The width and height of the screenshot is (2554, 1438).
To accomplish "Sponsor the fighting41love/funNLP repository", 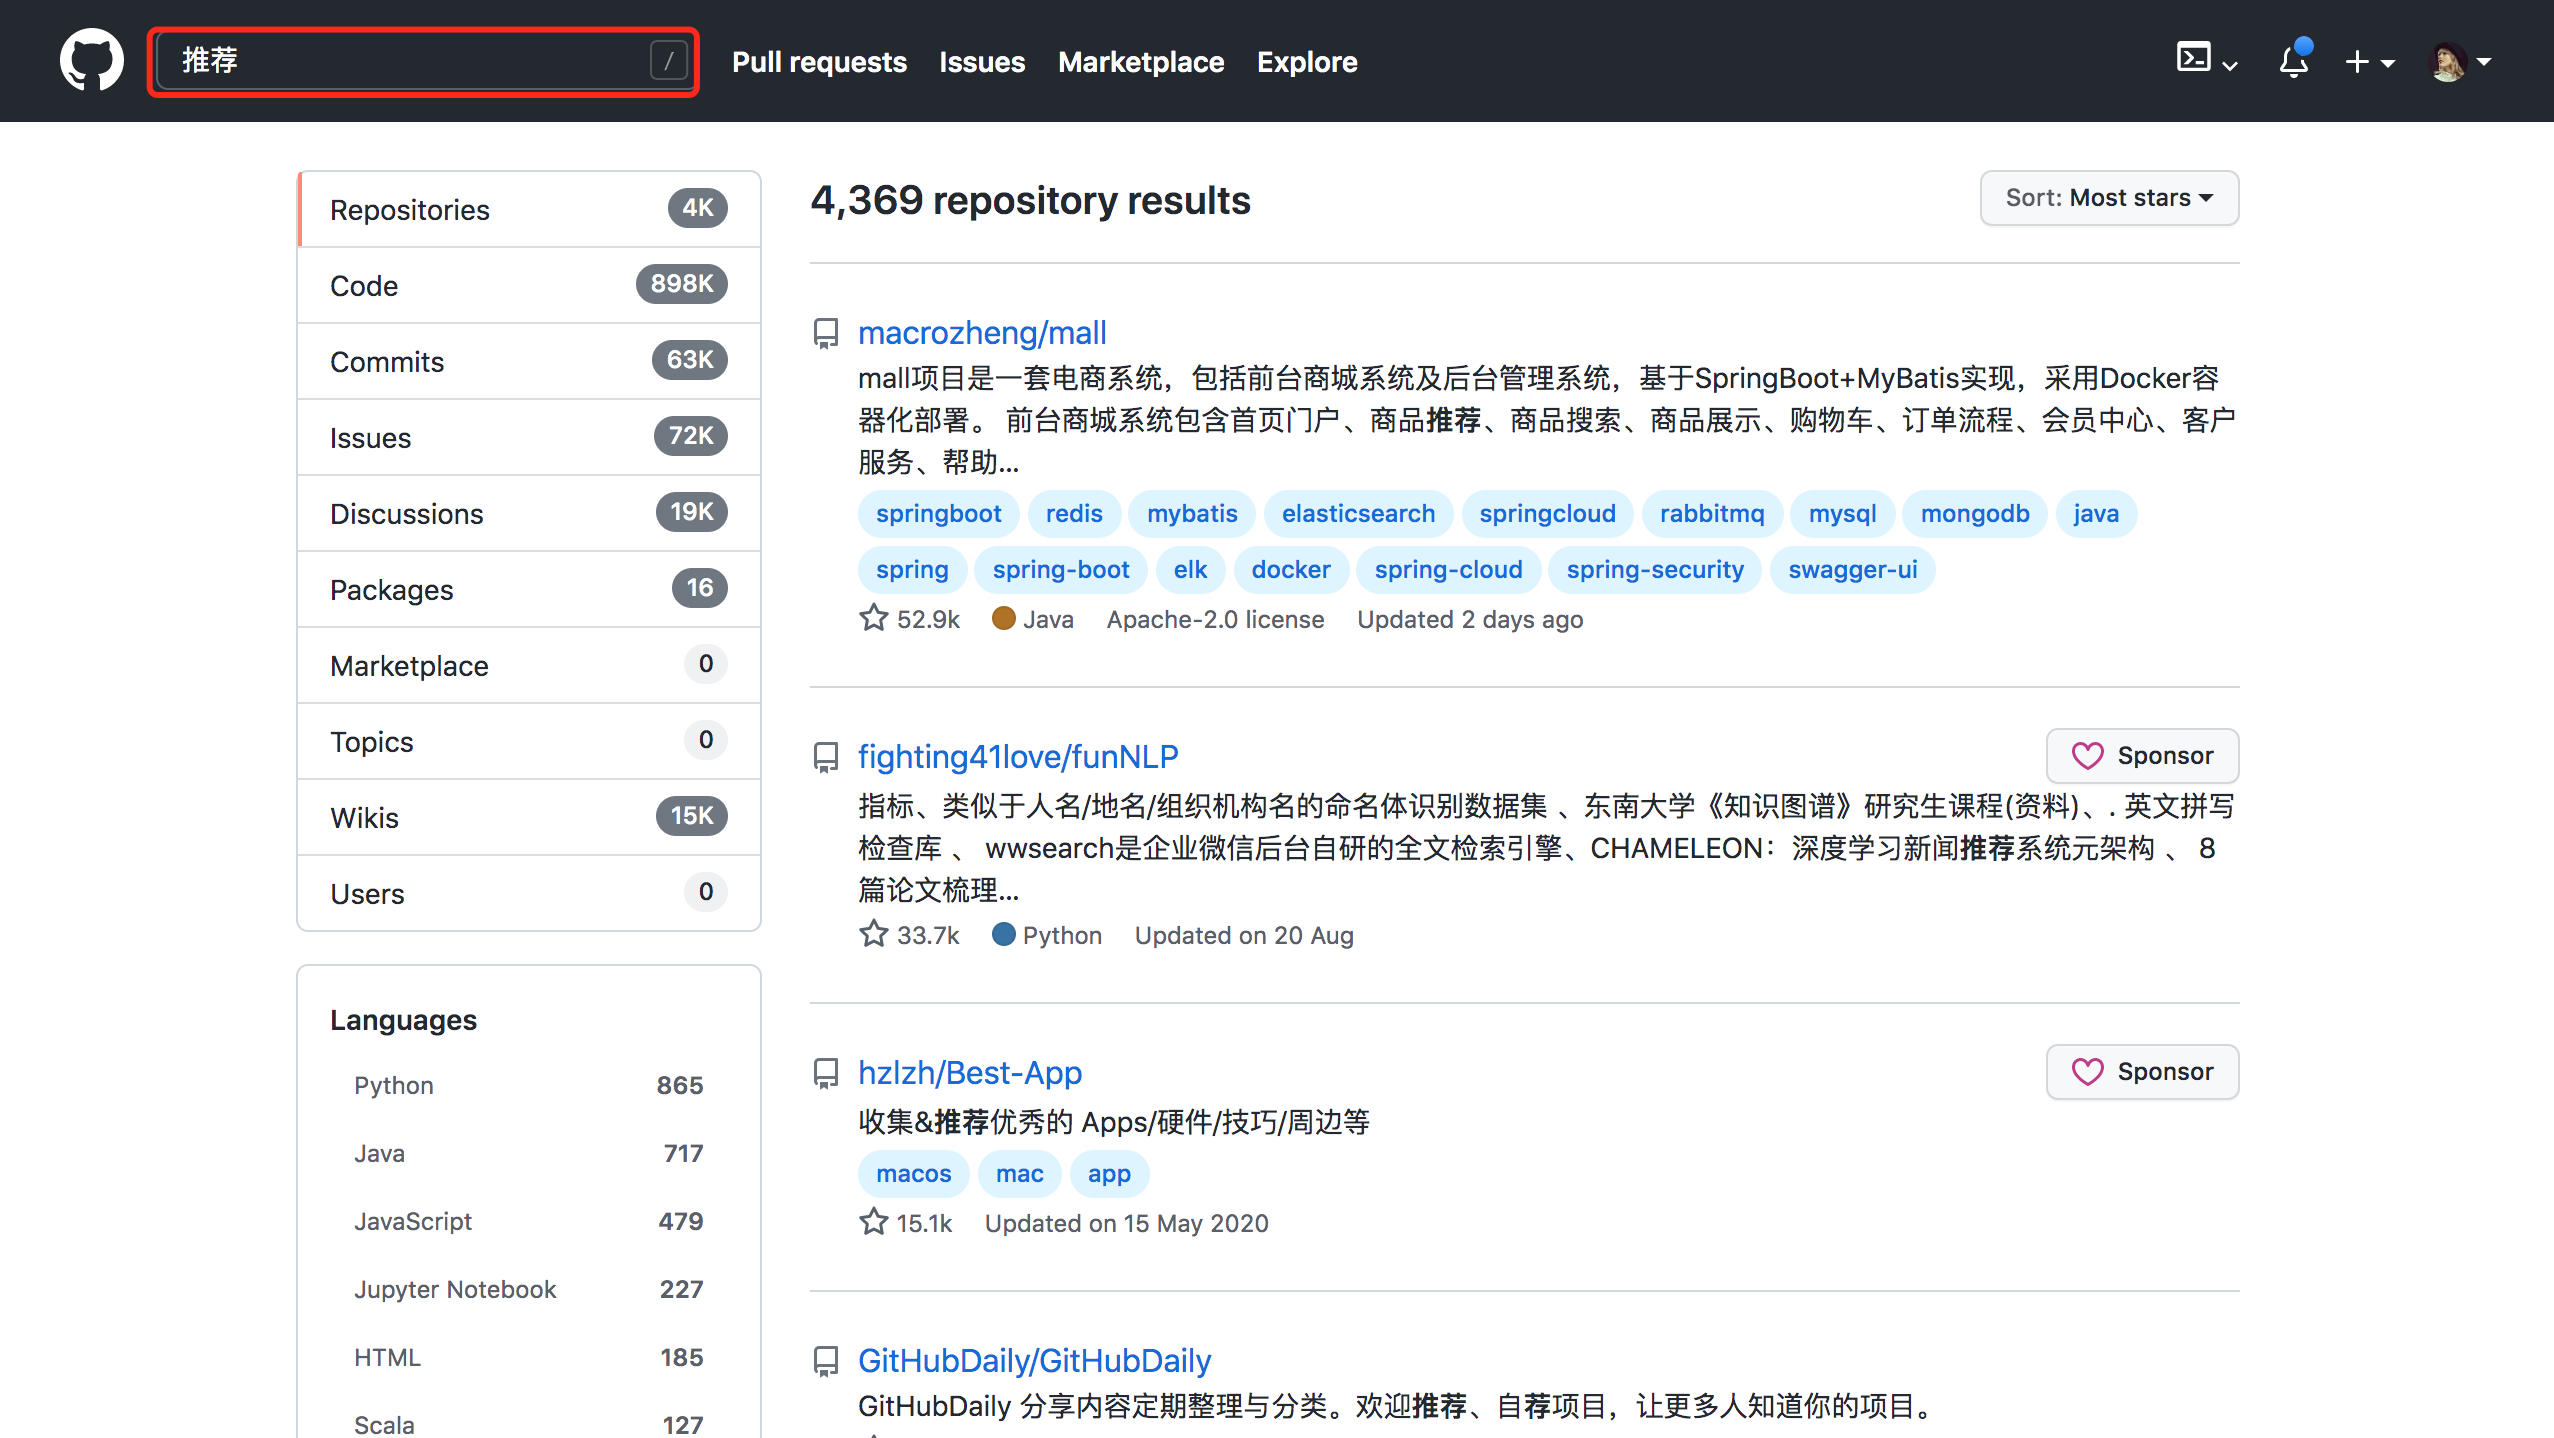I will coord(2142,756).
